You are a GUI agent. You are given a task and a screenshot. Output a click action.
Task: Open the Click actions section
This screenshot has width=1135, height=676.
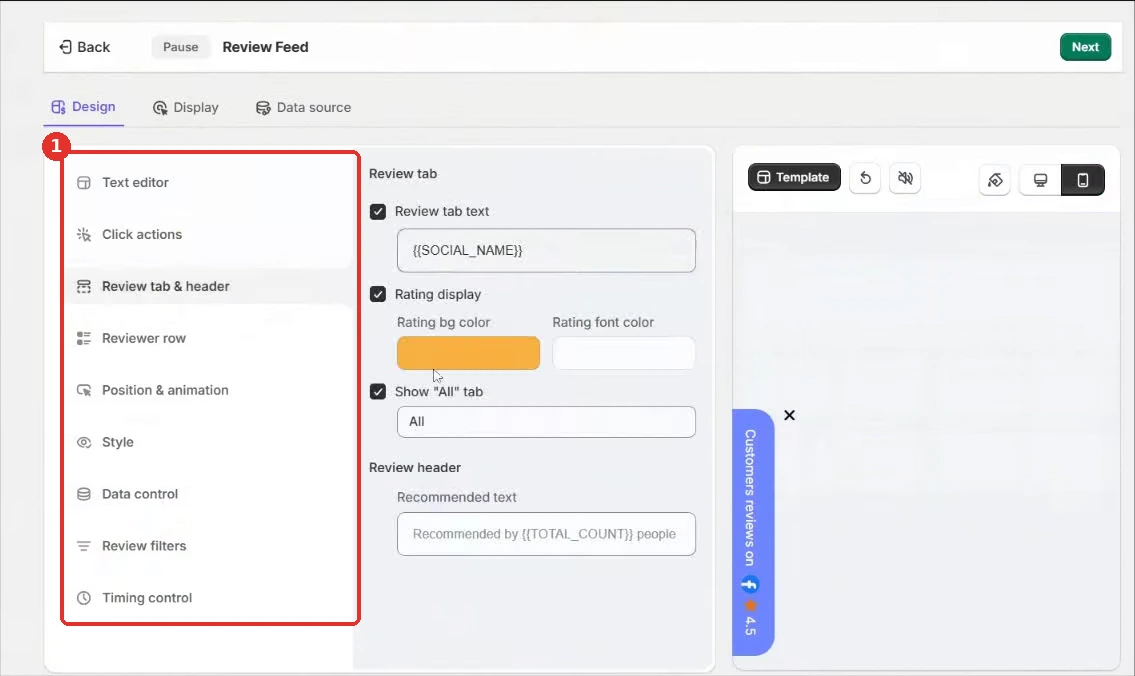(x=210, y=235)
